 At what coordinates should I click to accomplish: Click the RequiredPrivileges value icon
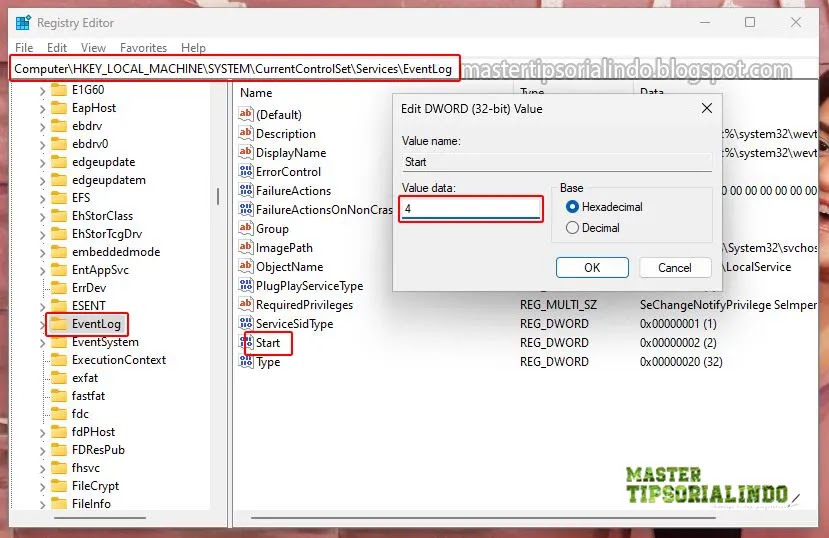coord(245,304)
